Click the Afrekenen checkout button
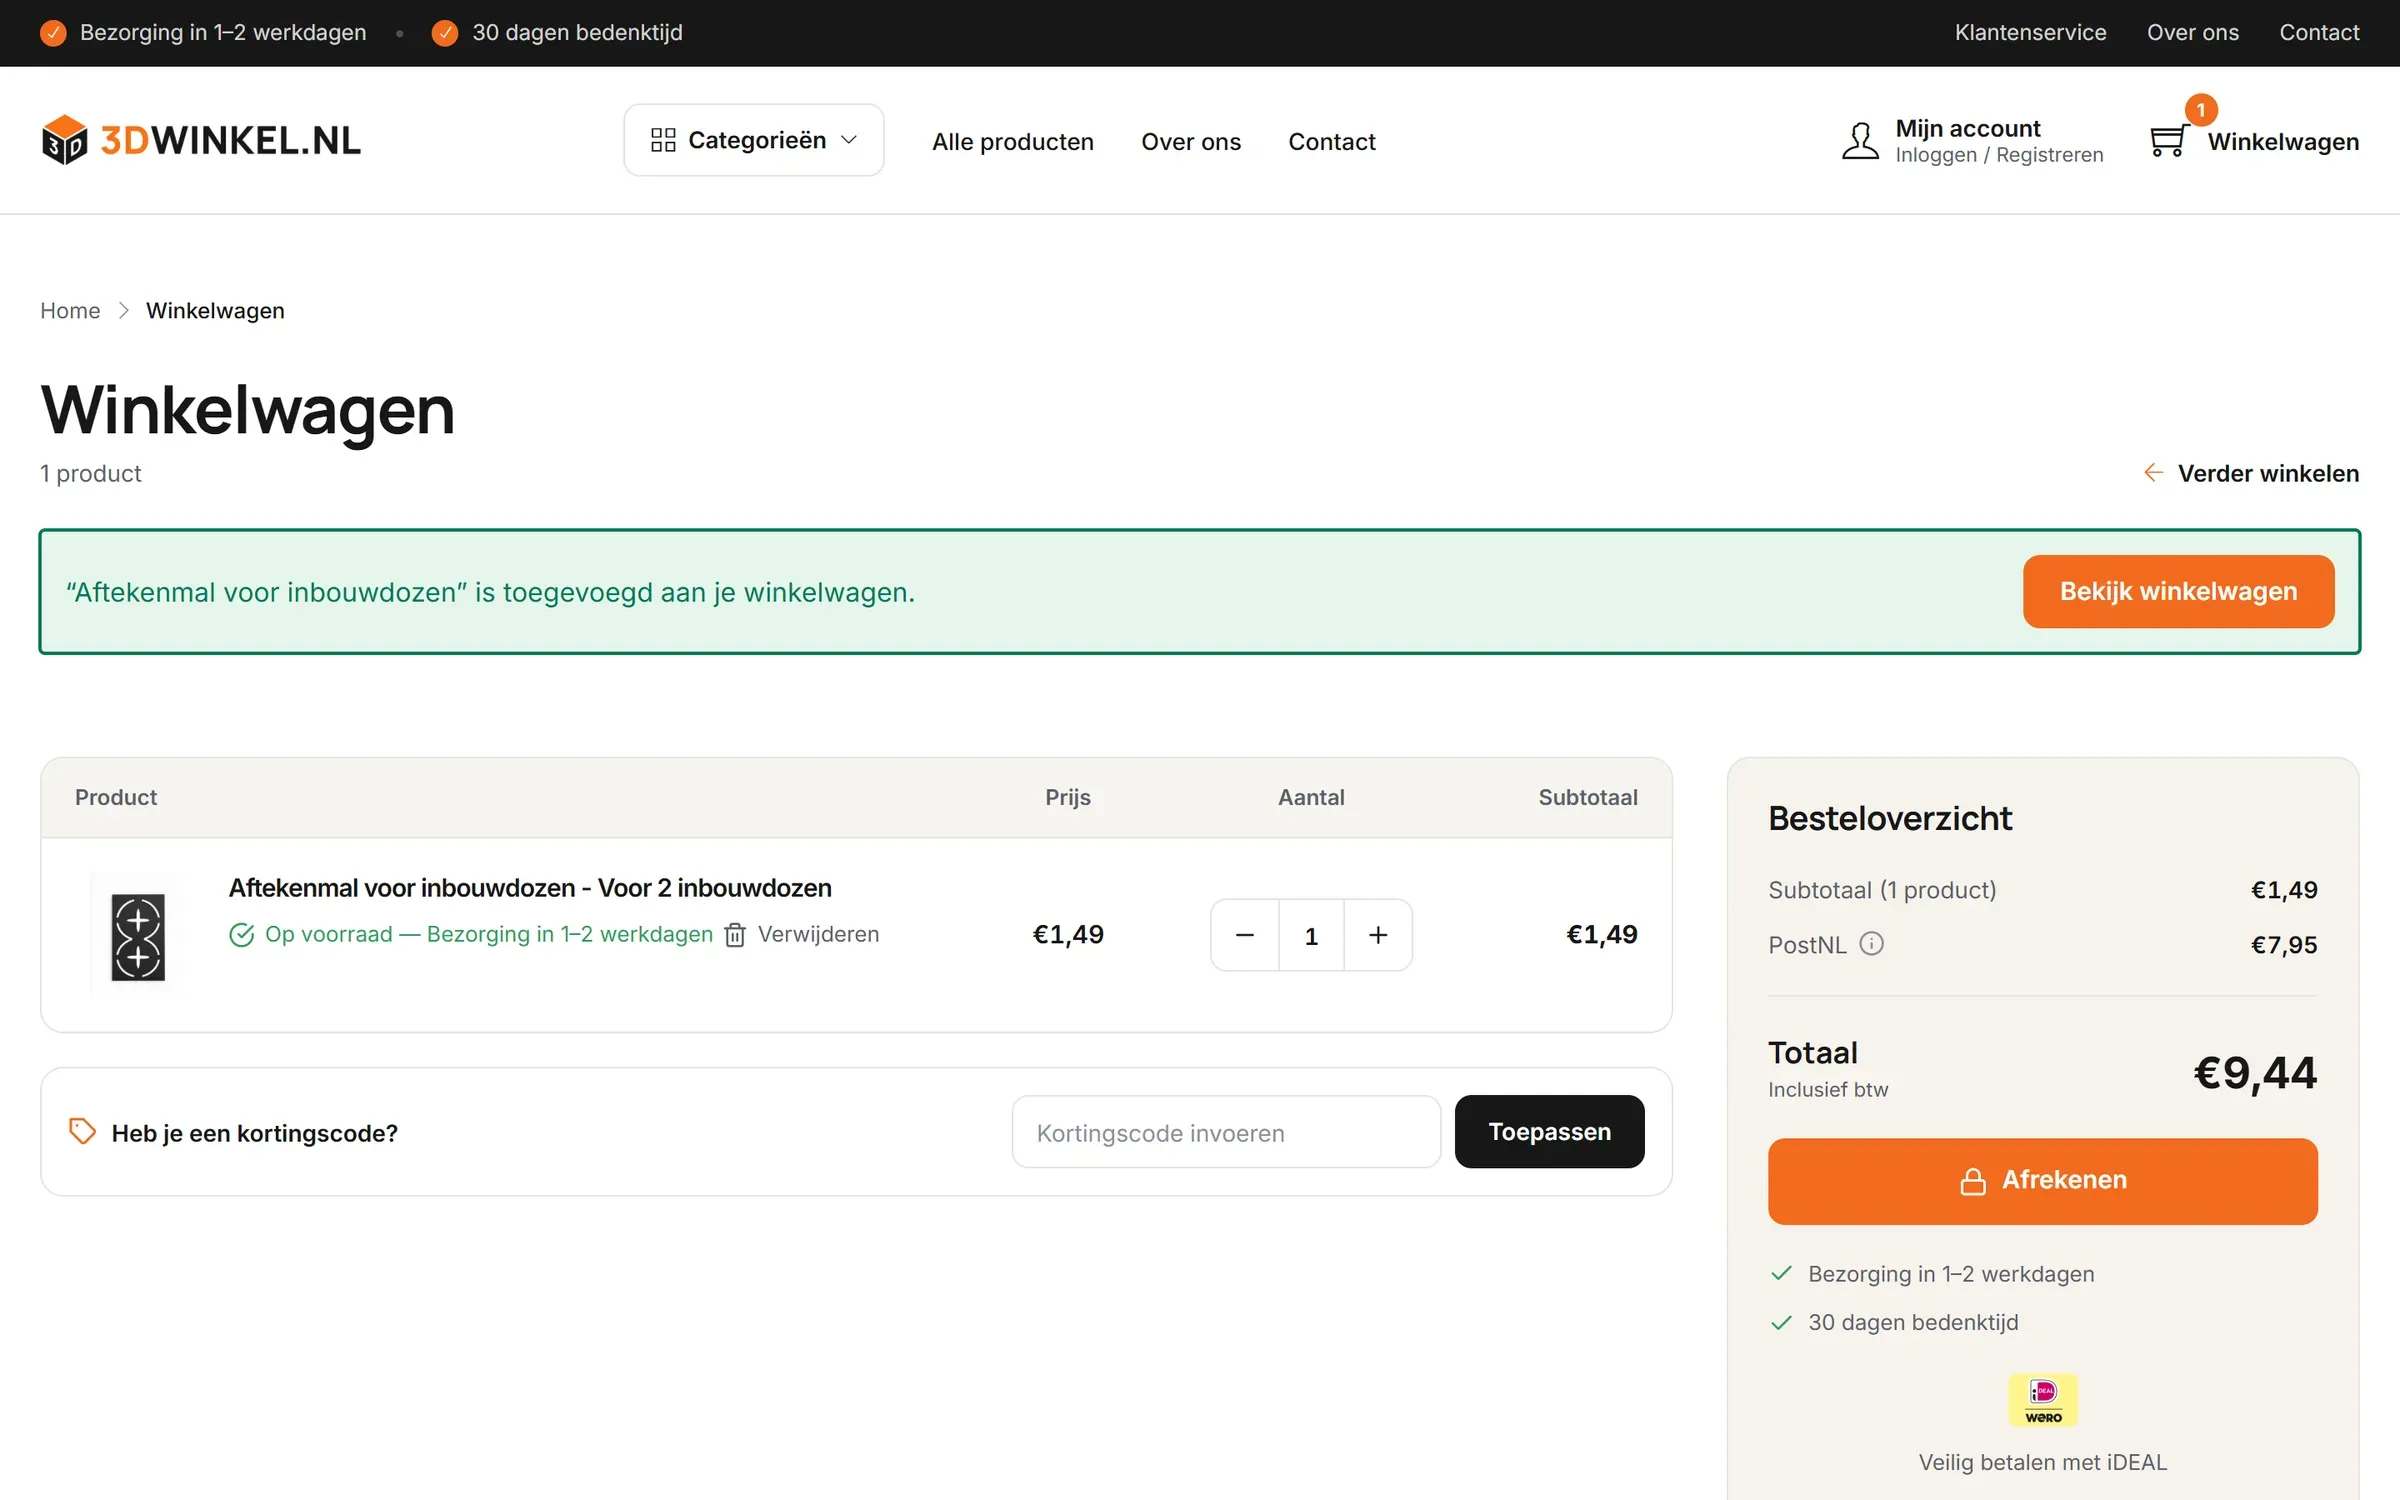Viewport: 2400px width, 1500px height. (2043, 1181)
